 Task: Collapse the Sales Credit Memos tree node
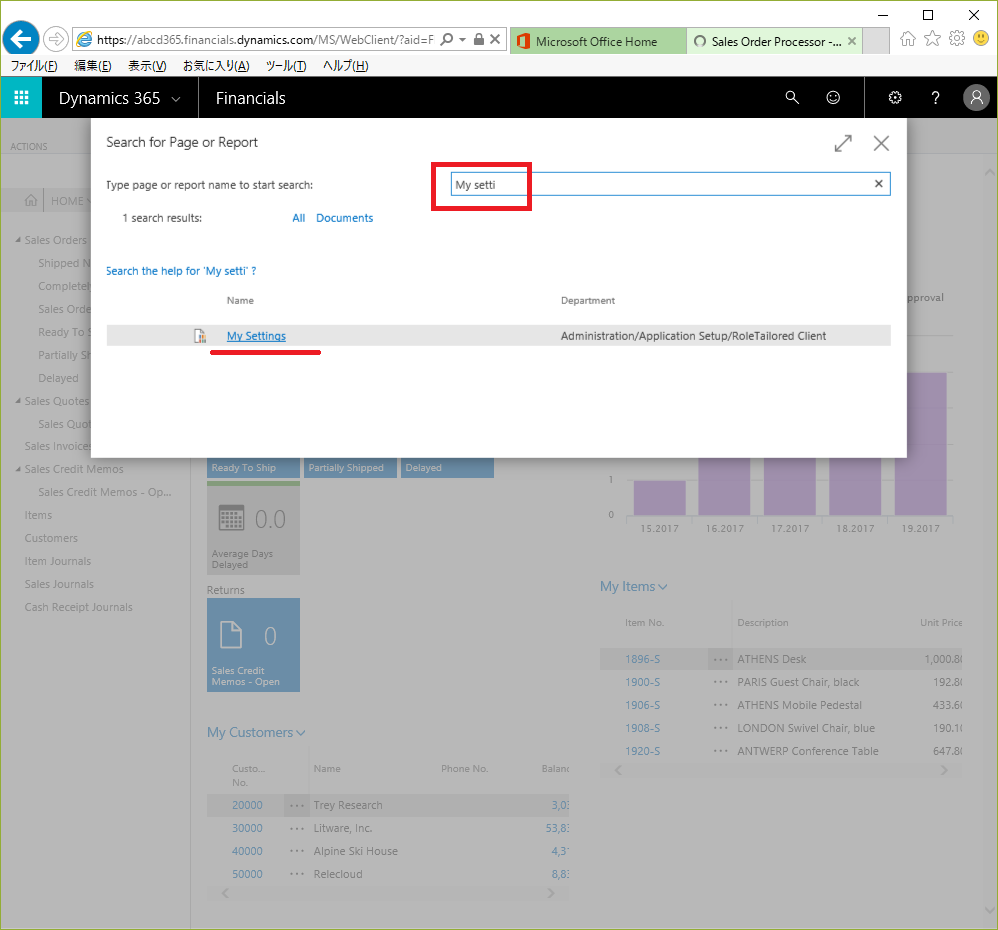pyautogui.click(x=18, y=469)
